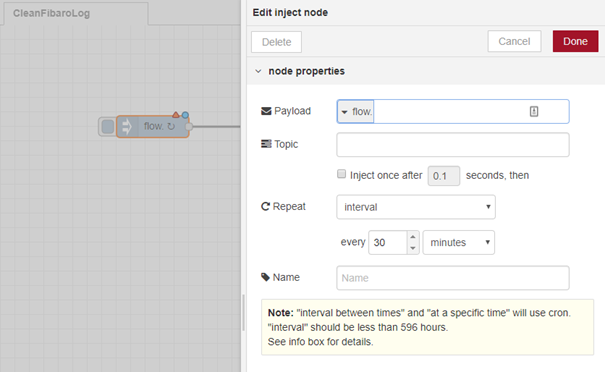Click the inject node trigger button on canvas
The height and width of the screenshot is (372, 605).
click(x=108, y=127)
